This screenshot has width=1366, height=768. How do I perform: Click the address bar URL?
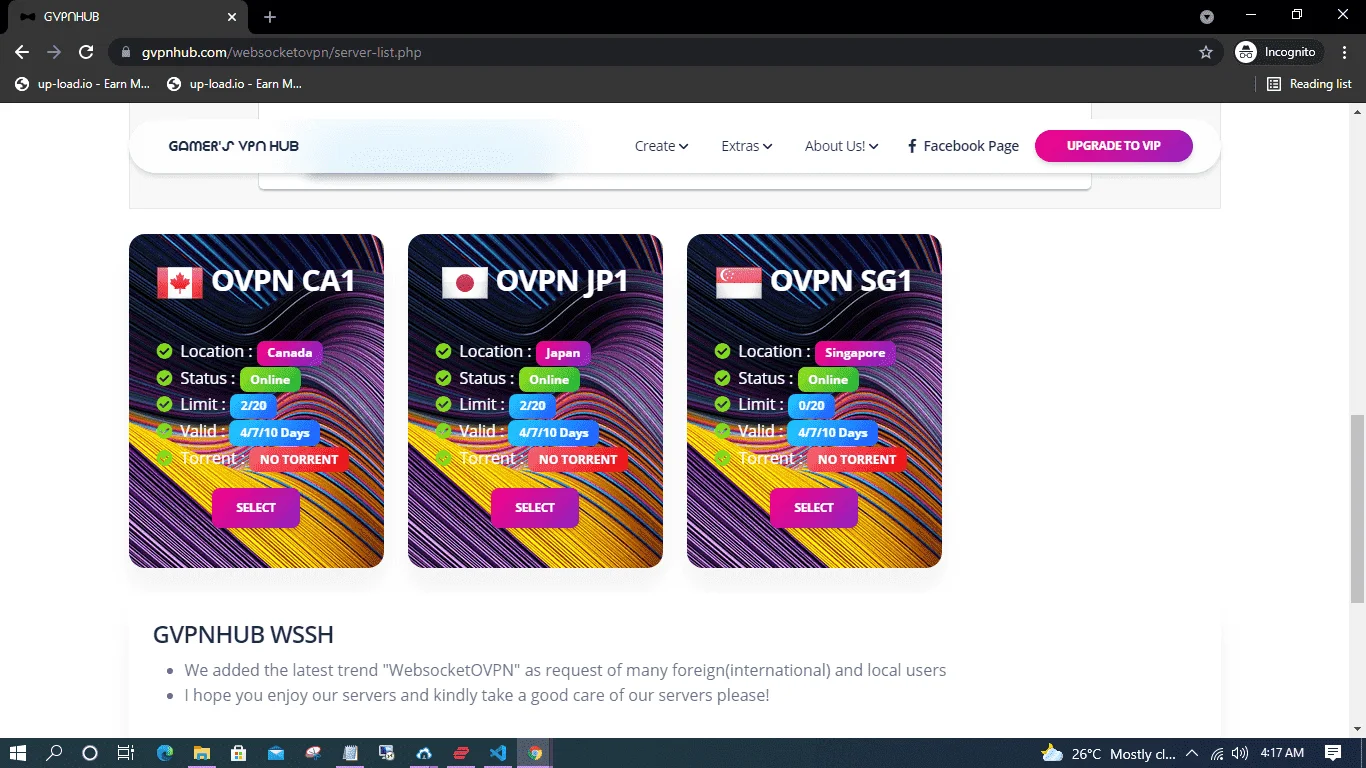click(x=282, y=52)
